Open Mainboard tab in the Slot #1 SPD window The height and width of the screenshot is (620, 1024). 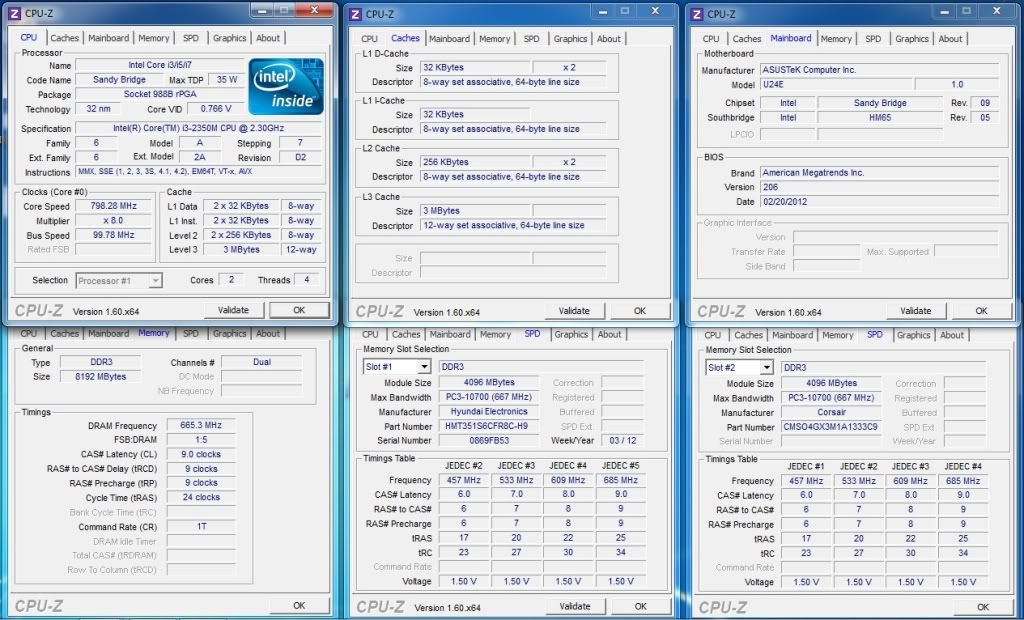tap(450, 334)
